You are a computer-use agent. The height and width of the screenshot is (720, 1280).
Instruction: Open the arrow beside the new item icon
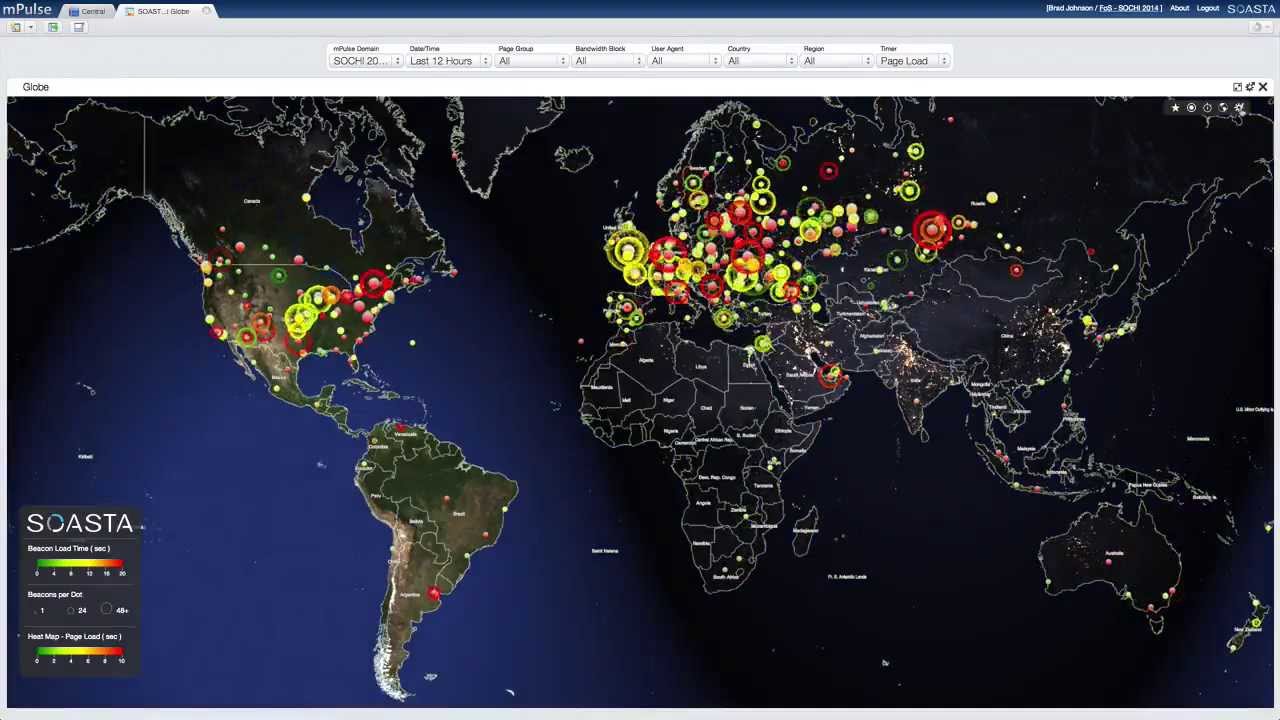point(30,27)
